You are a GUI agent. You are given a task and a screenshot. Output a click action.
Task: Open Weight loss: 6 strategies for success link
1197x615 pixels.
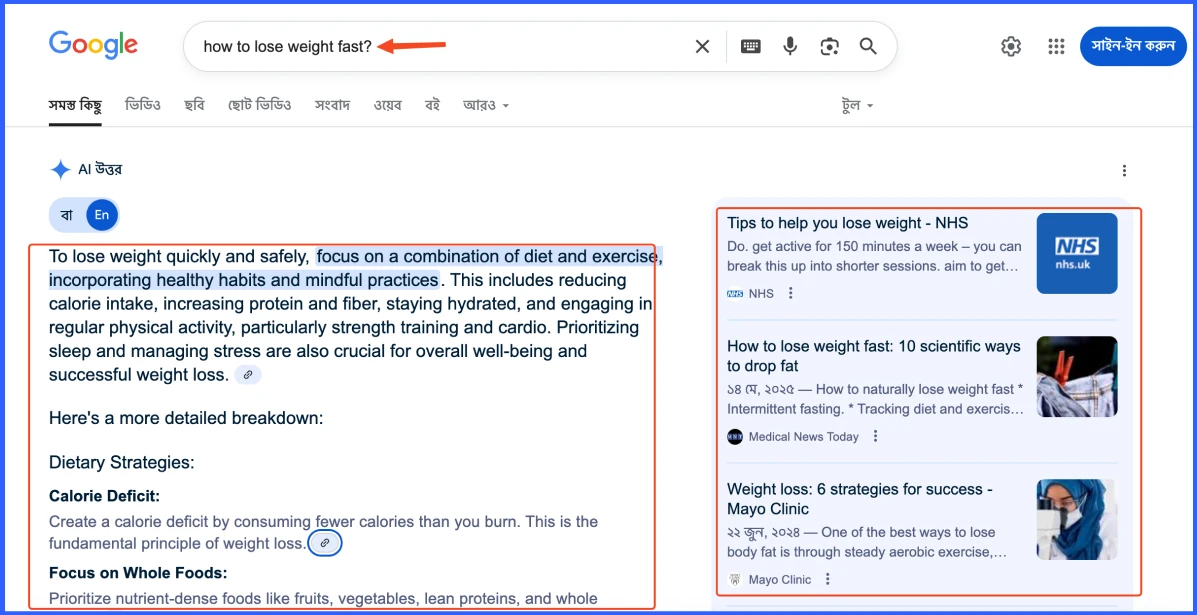pos(860,499)
